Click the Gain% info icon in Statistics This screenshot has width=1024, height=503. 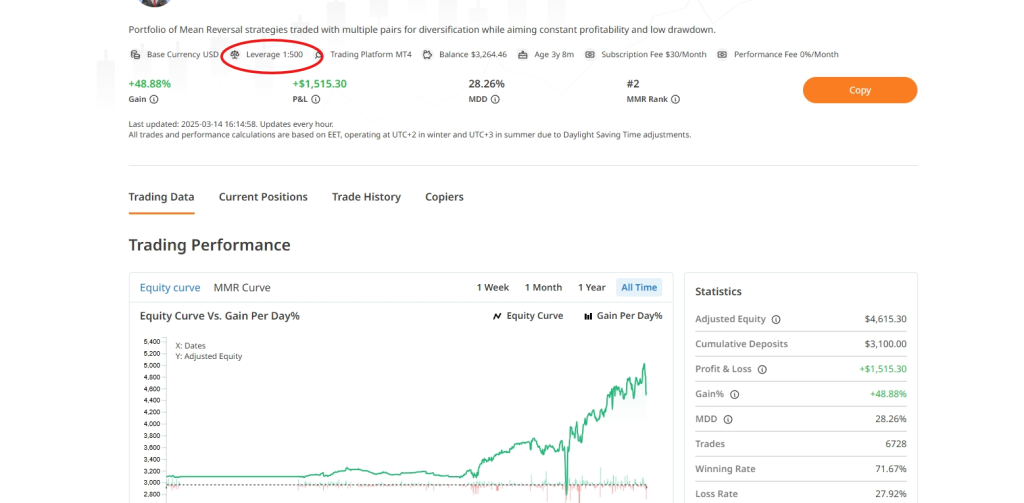736,394
